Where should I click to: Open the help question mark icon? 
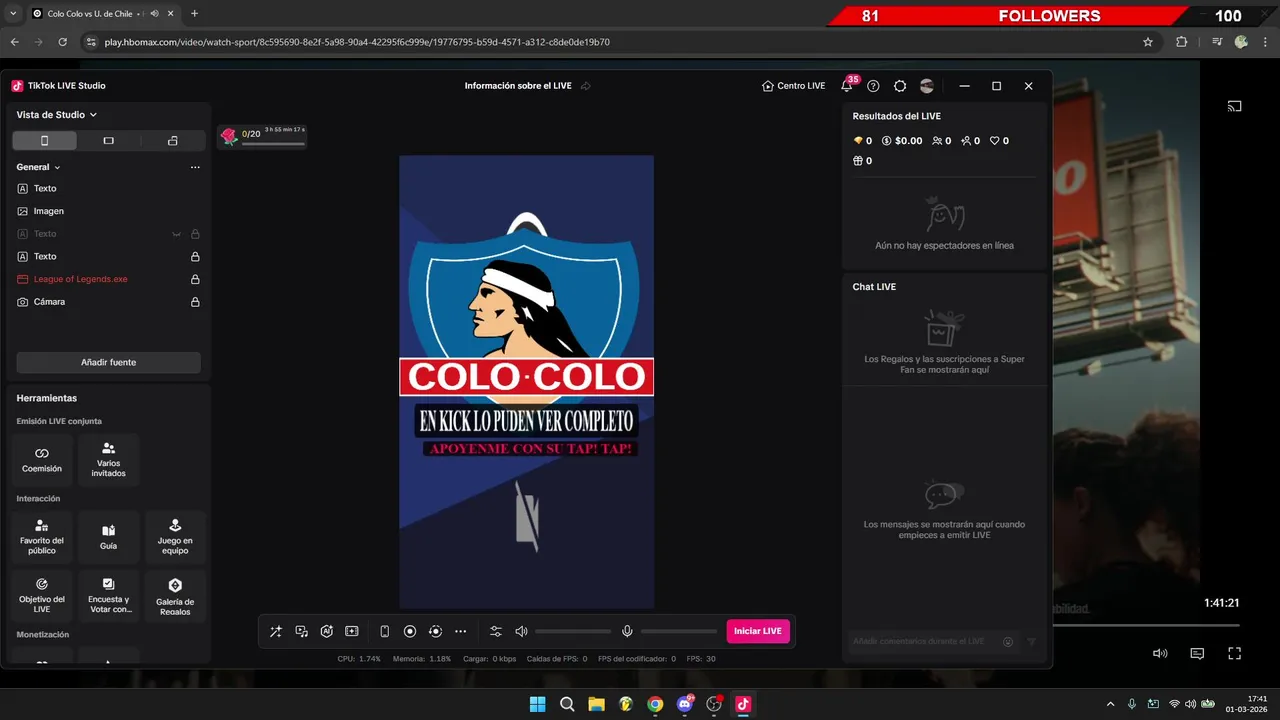pos(873,86)
